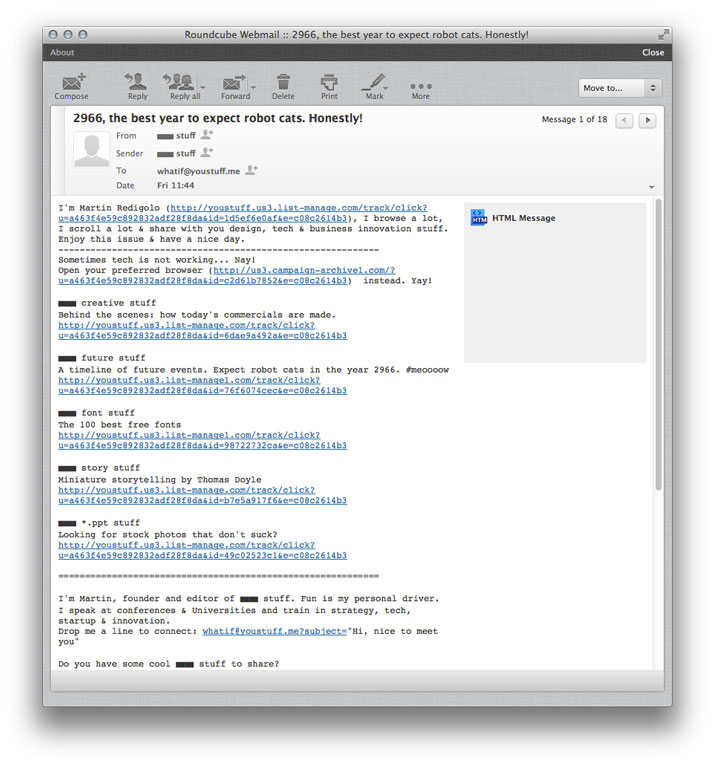Delete the message with trash icon
The image size is (714, 765).
(283, 87)
